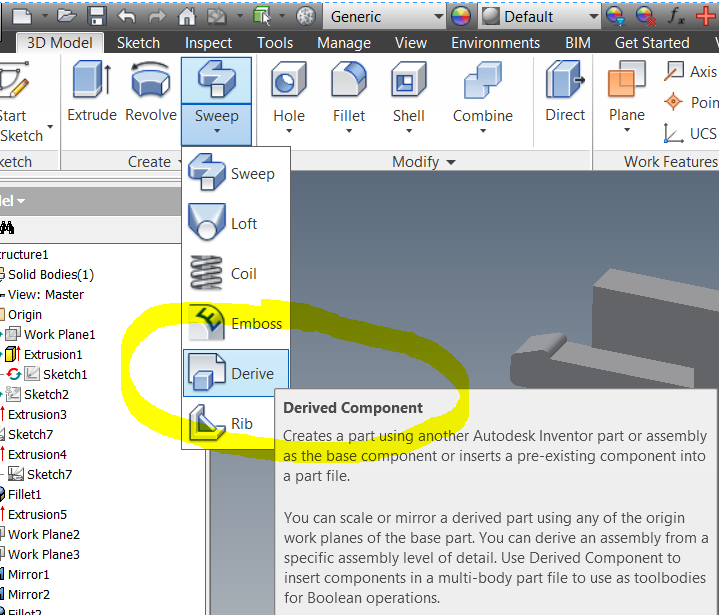Select Extrusion1 in the browser
719x615 pixels.
(53, 355)
